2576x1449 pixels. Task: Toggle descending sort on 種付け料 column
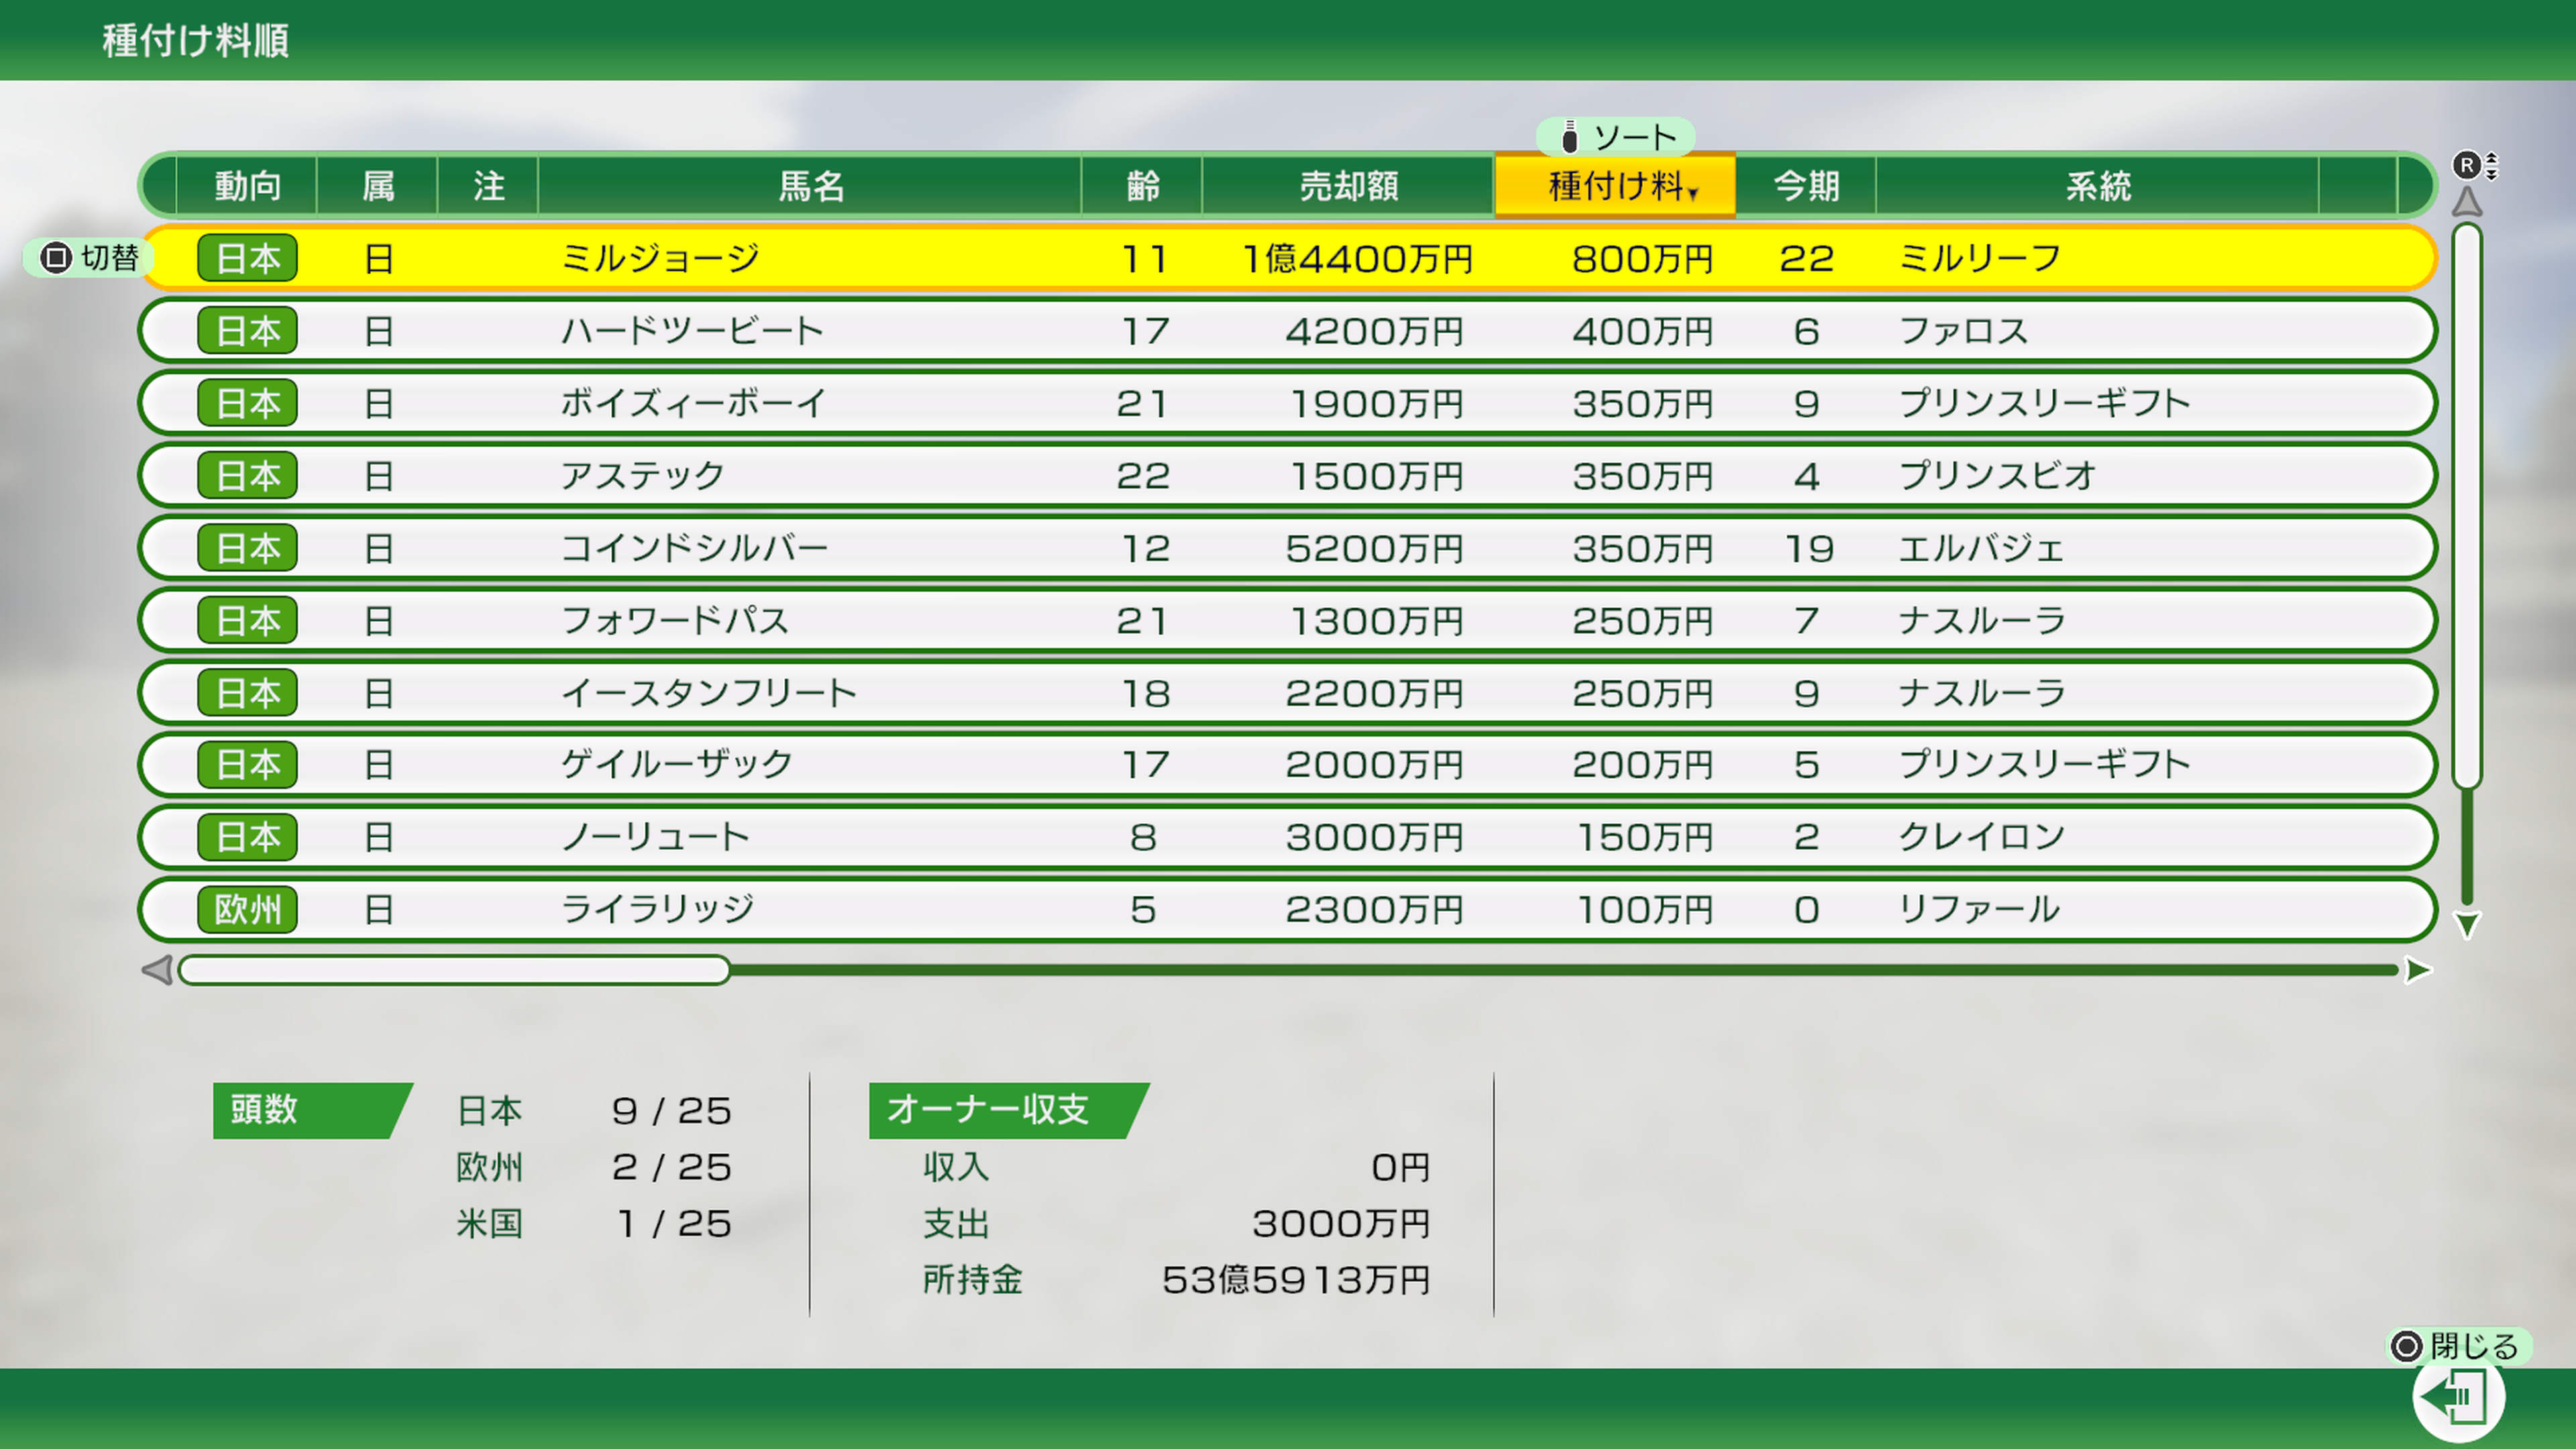point(1615,185)
